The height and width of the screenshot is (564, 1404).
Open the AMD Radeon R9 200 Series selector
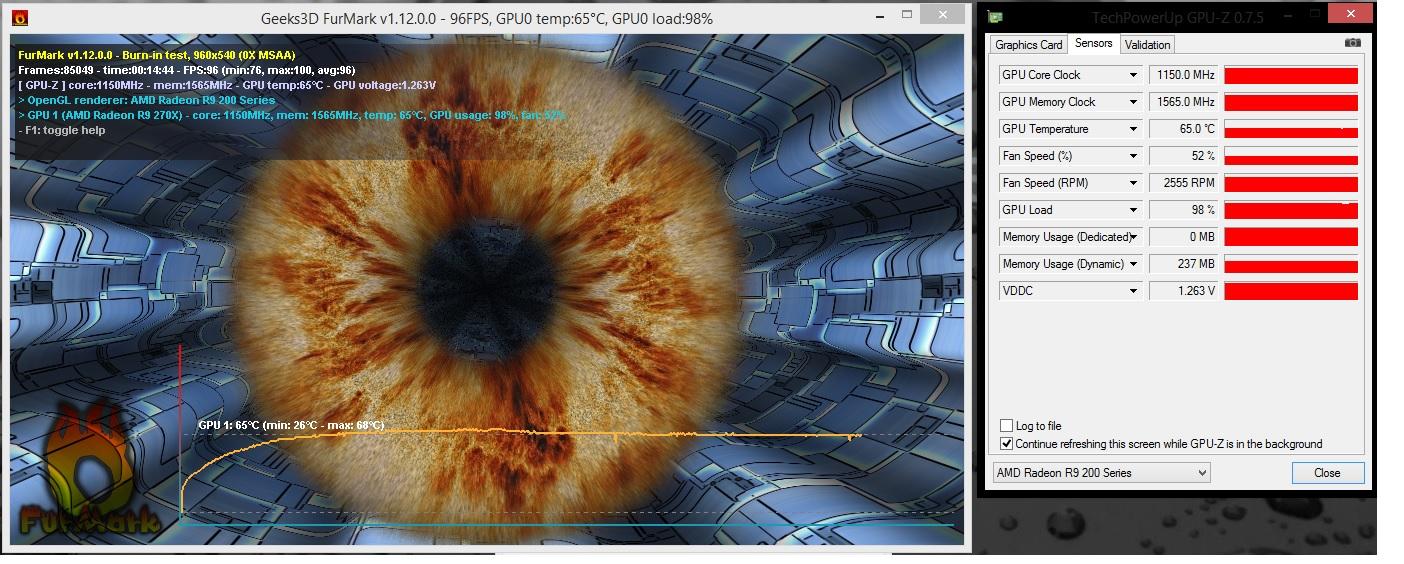pos(1101,473)
